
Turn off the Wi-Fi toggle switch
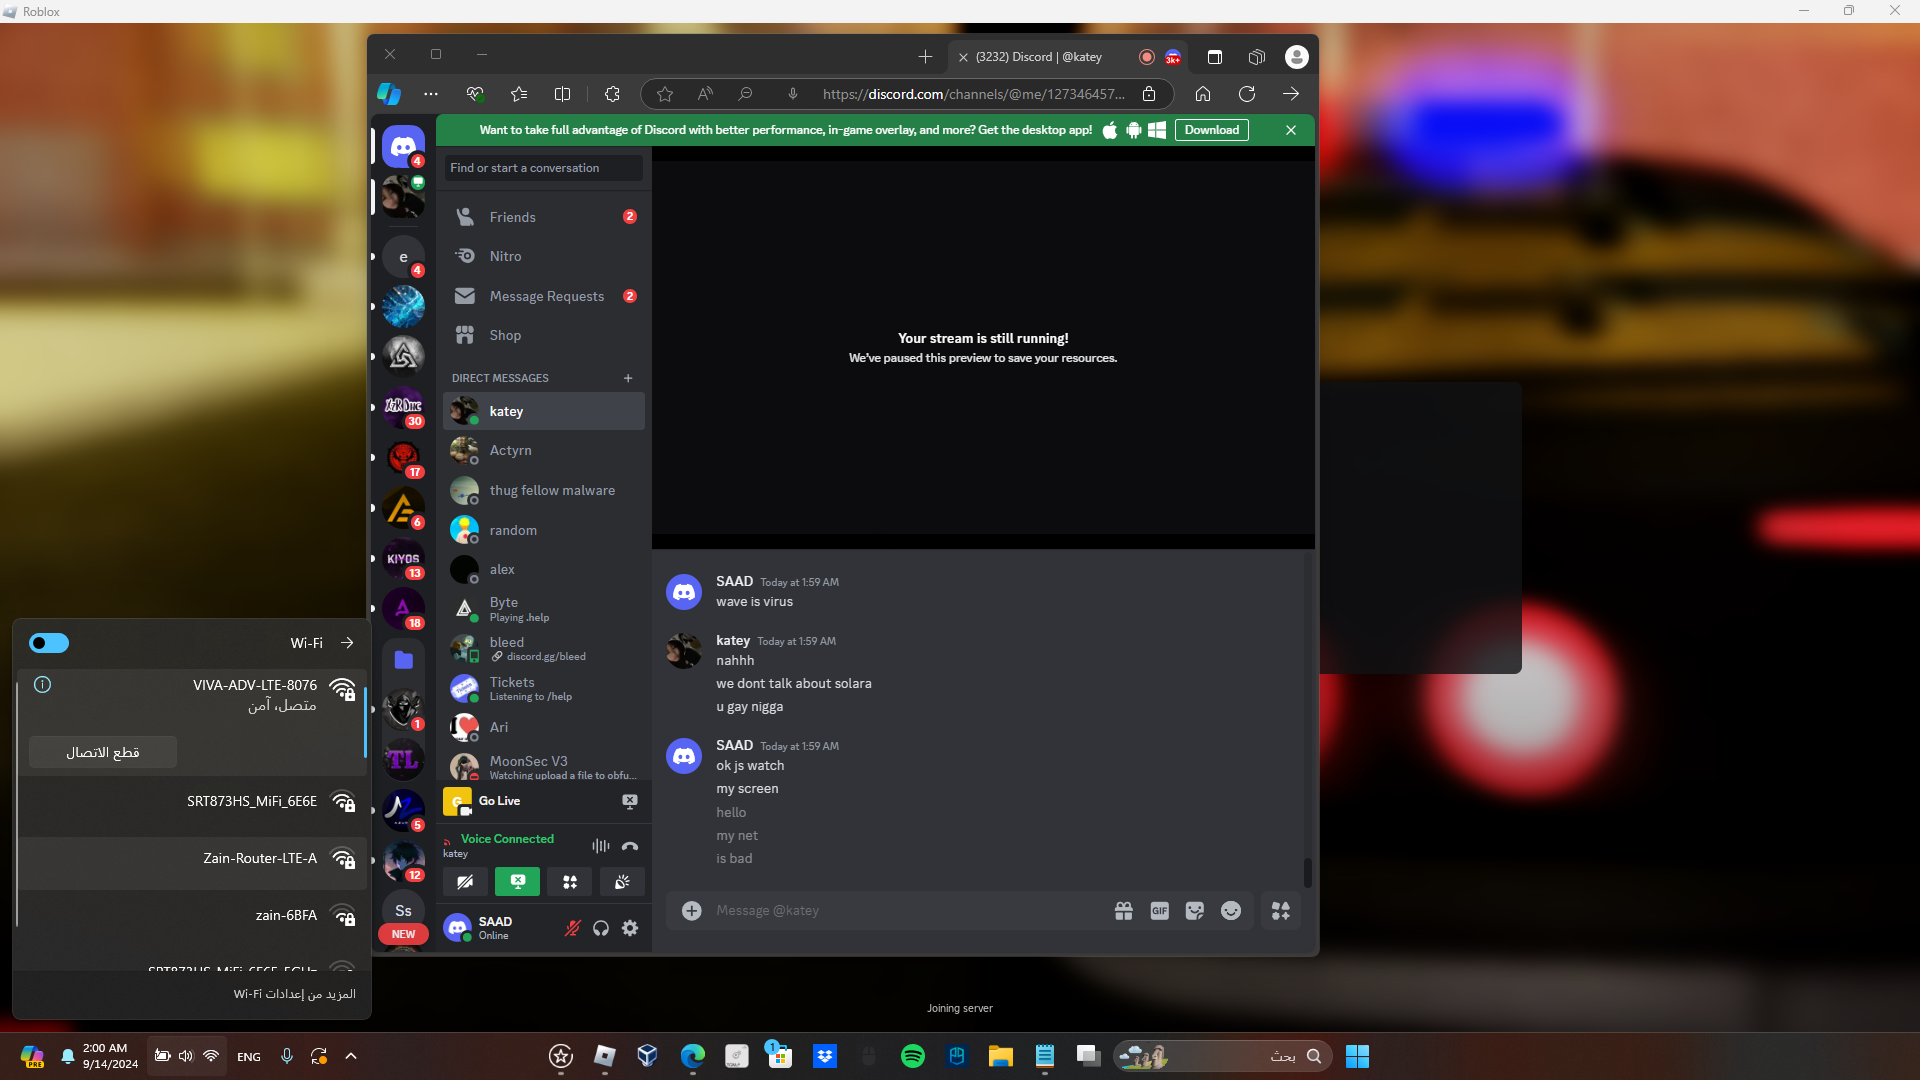49,643
